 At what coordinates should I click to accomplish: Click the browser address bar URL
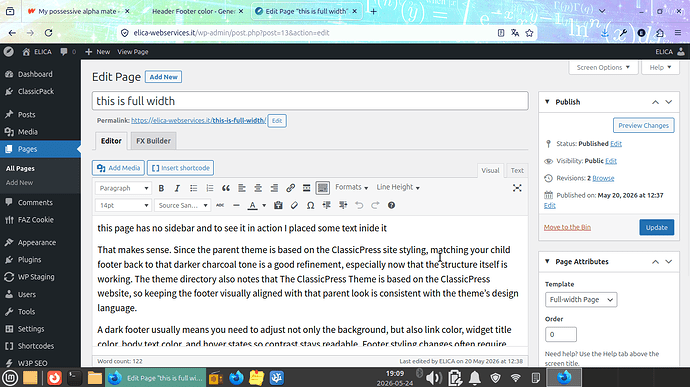tap(231, 33)
